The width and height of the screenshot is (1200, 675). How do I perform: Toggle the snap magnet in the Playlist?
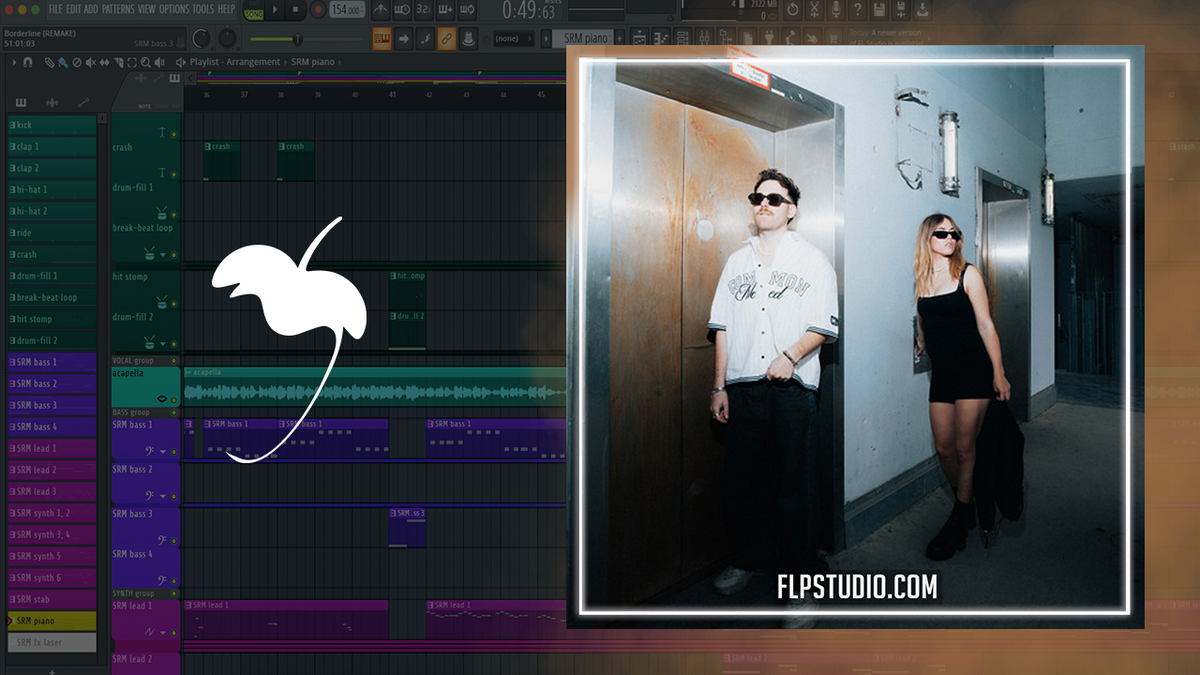pos(28,62)
